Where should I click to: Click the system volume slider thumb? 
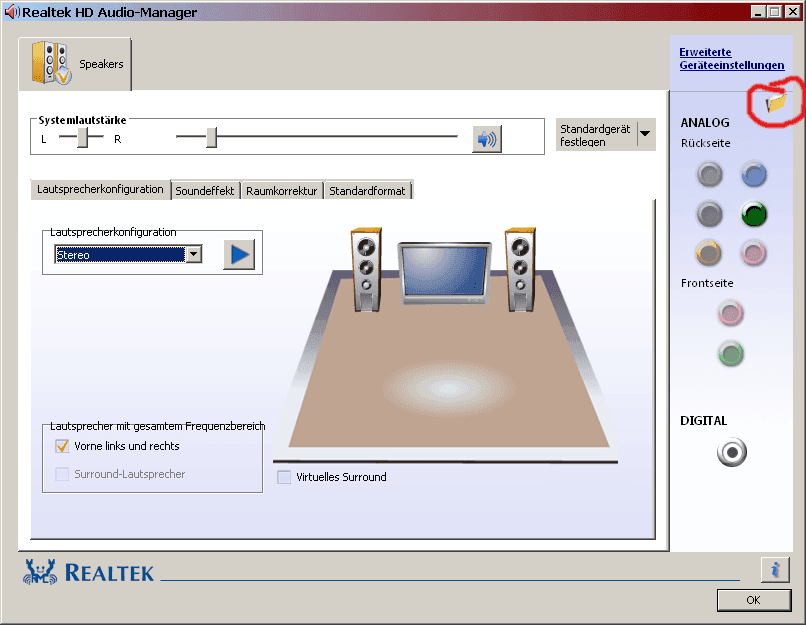click(211, 137)
